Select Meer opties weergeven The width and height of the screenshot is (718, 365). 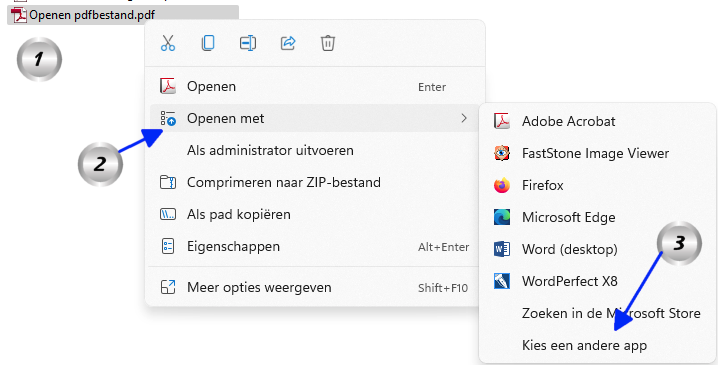coord(315,287)
